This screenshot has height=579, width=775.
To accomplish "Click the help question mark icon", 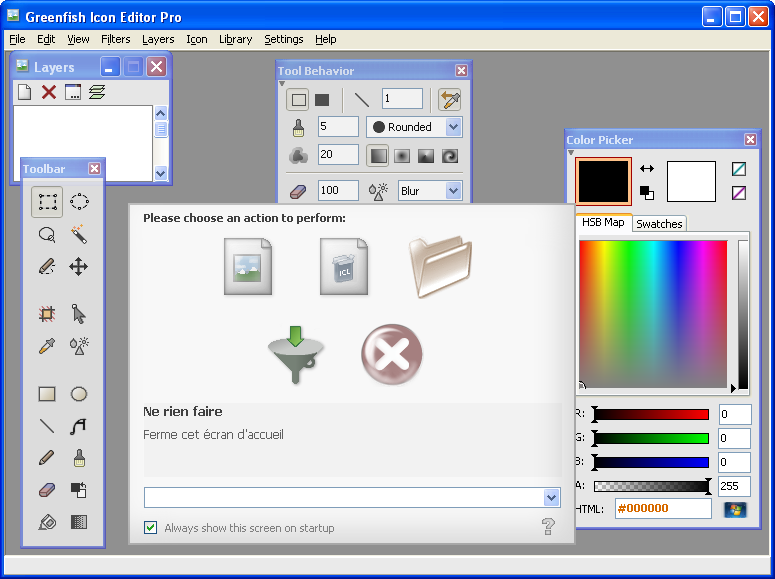I will (x=548, y=527).
